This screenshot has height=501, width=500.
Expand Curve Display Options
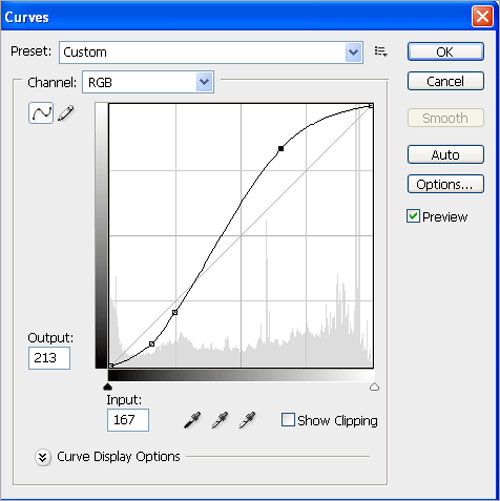43,457
